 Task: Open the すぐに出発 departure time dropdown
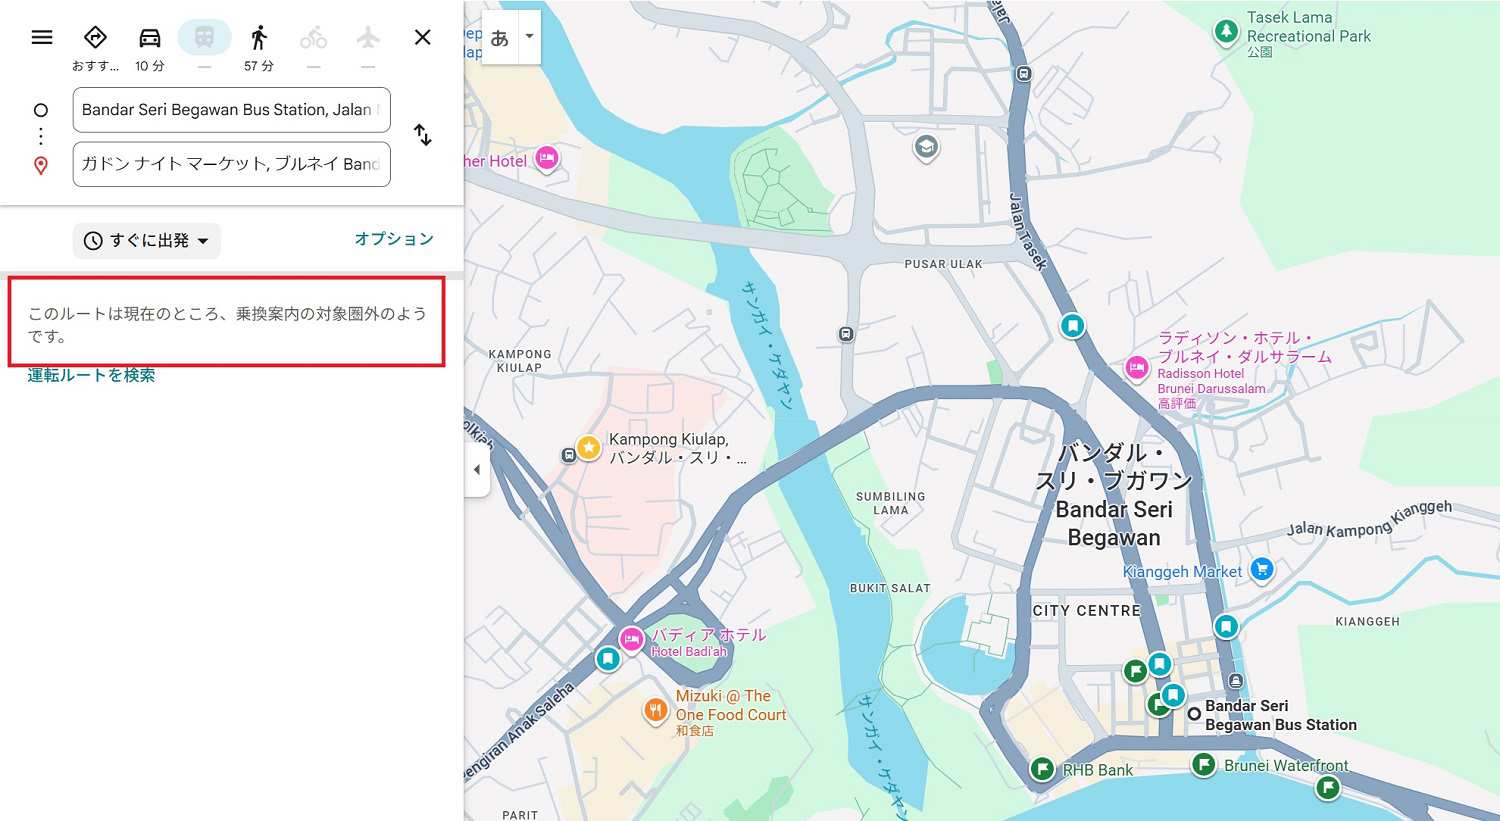point(147,241)
